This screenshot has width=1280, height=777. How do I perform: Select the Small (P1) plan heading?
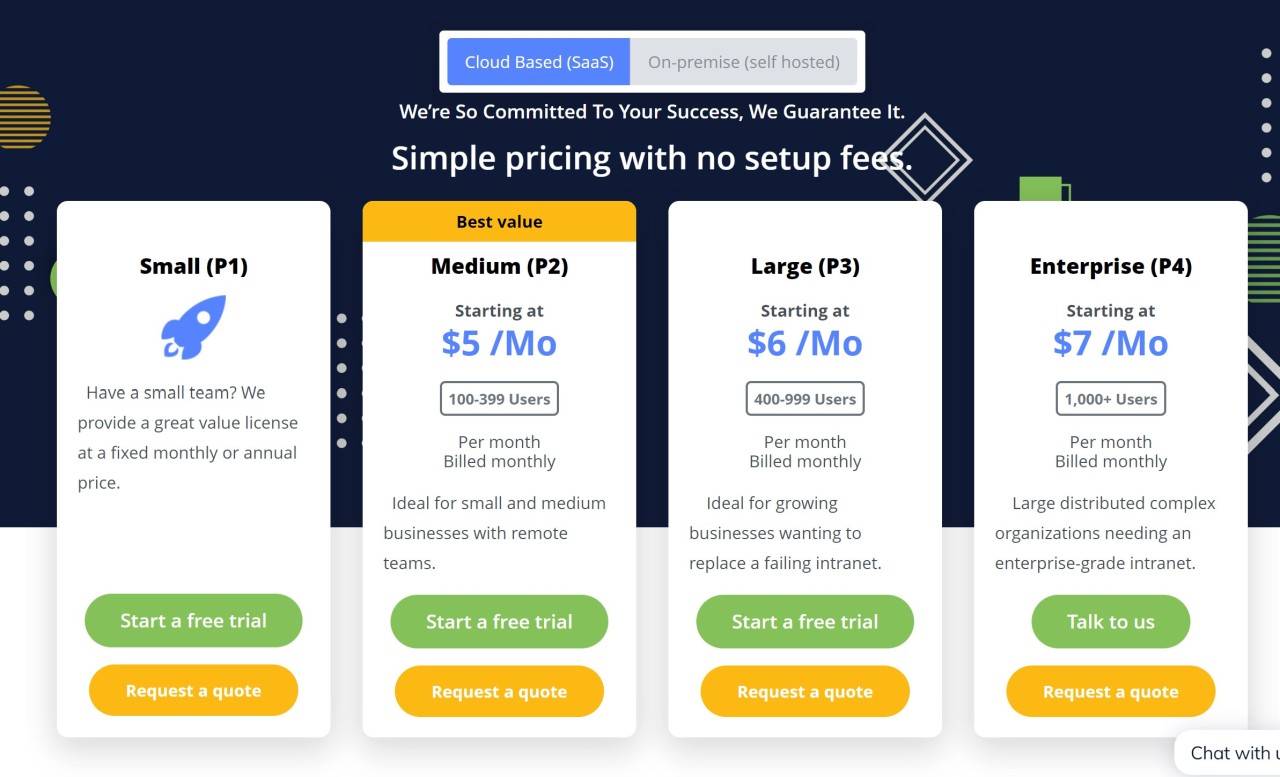(192, 265)
